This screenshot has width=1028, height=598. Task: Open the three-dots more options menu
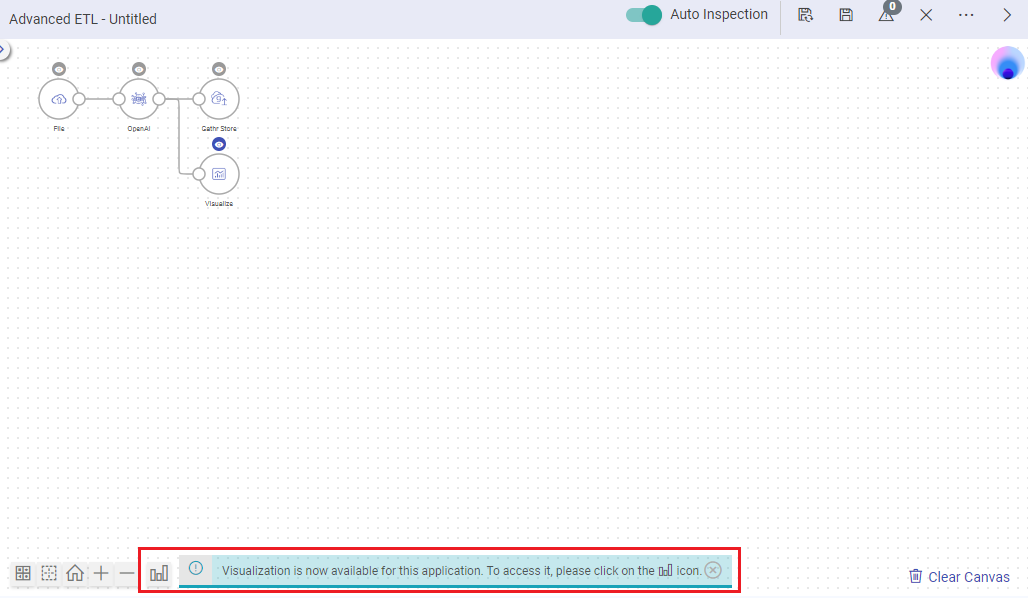pyautogui.click(x=966, y=15)
